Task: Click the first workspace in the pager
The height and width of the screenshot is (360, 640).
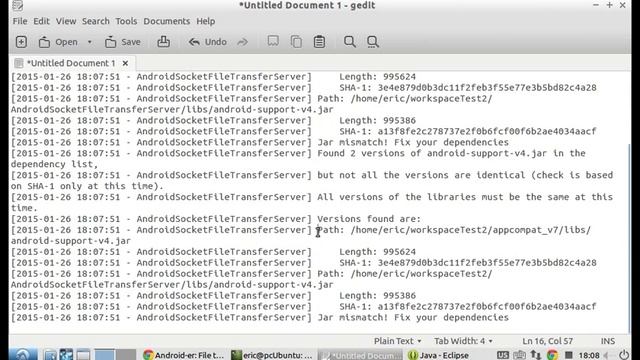Action: (x=104, y=355)
